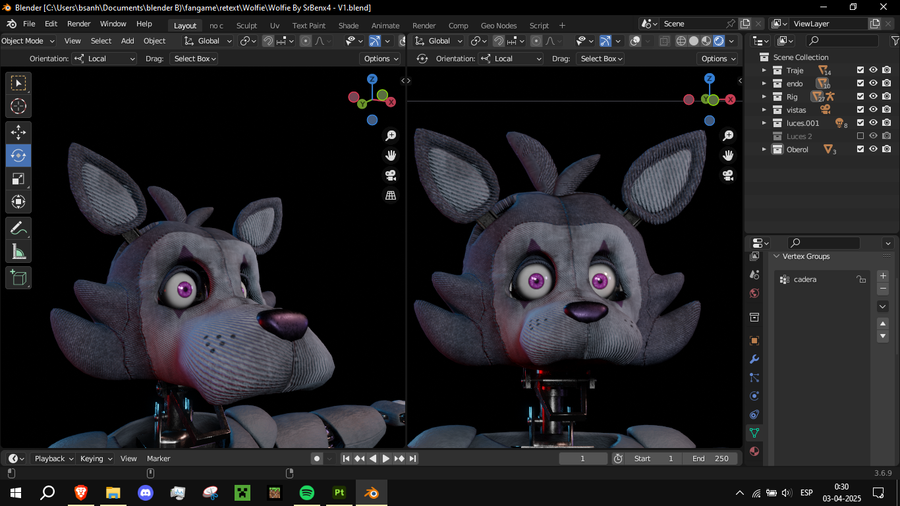The height and width of the screenshot is (506, 900).
Task: Open left viewport Orientation Local dropdown
Action: 104,59
